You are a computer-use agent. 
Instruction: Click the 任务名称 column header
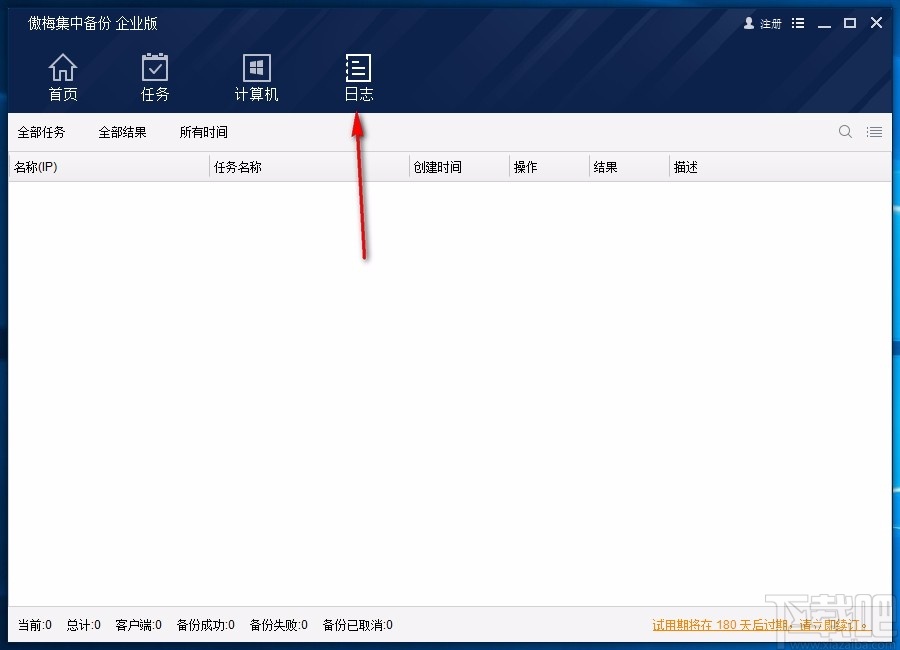[x=240, y=166]
